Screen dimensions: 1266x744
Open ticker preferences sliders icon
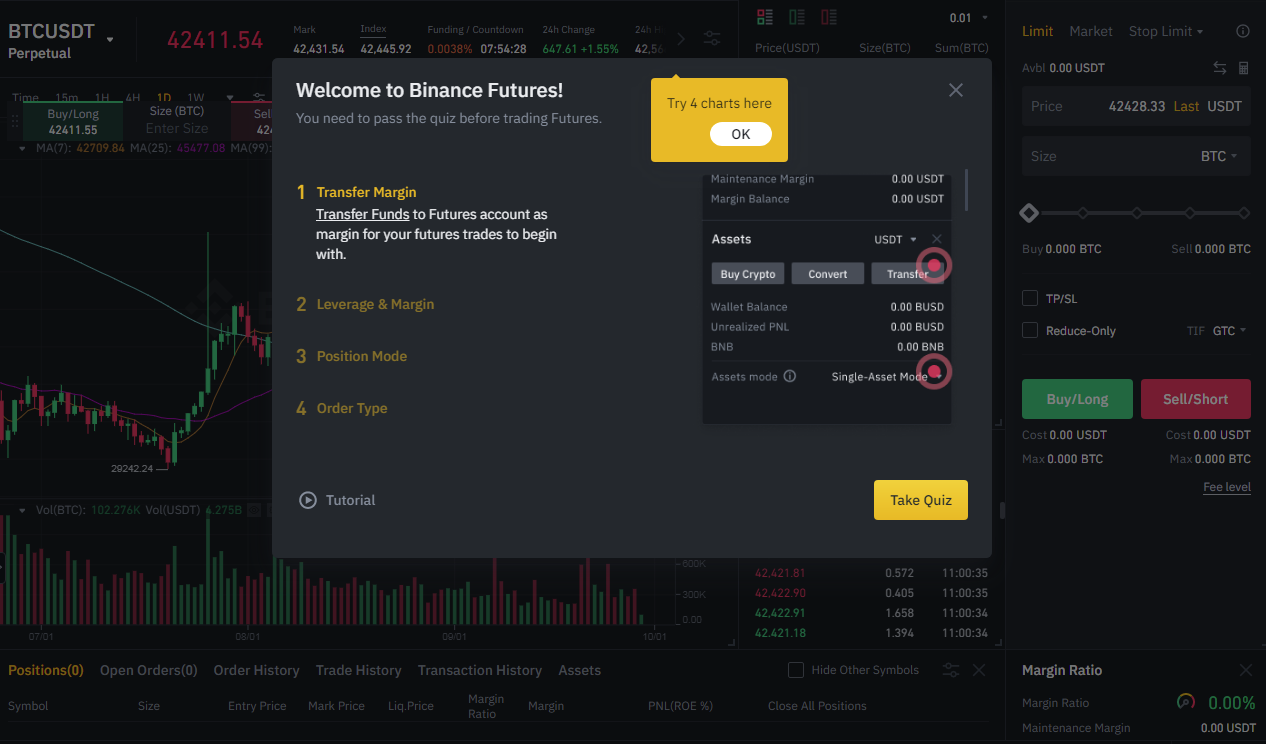[712, 39]
